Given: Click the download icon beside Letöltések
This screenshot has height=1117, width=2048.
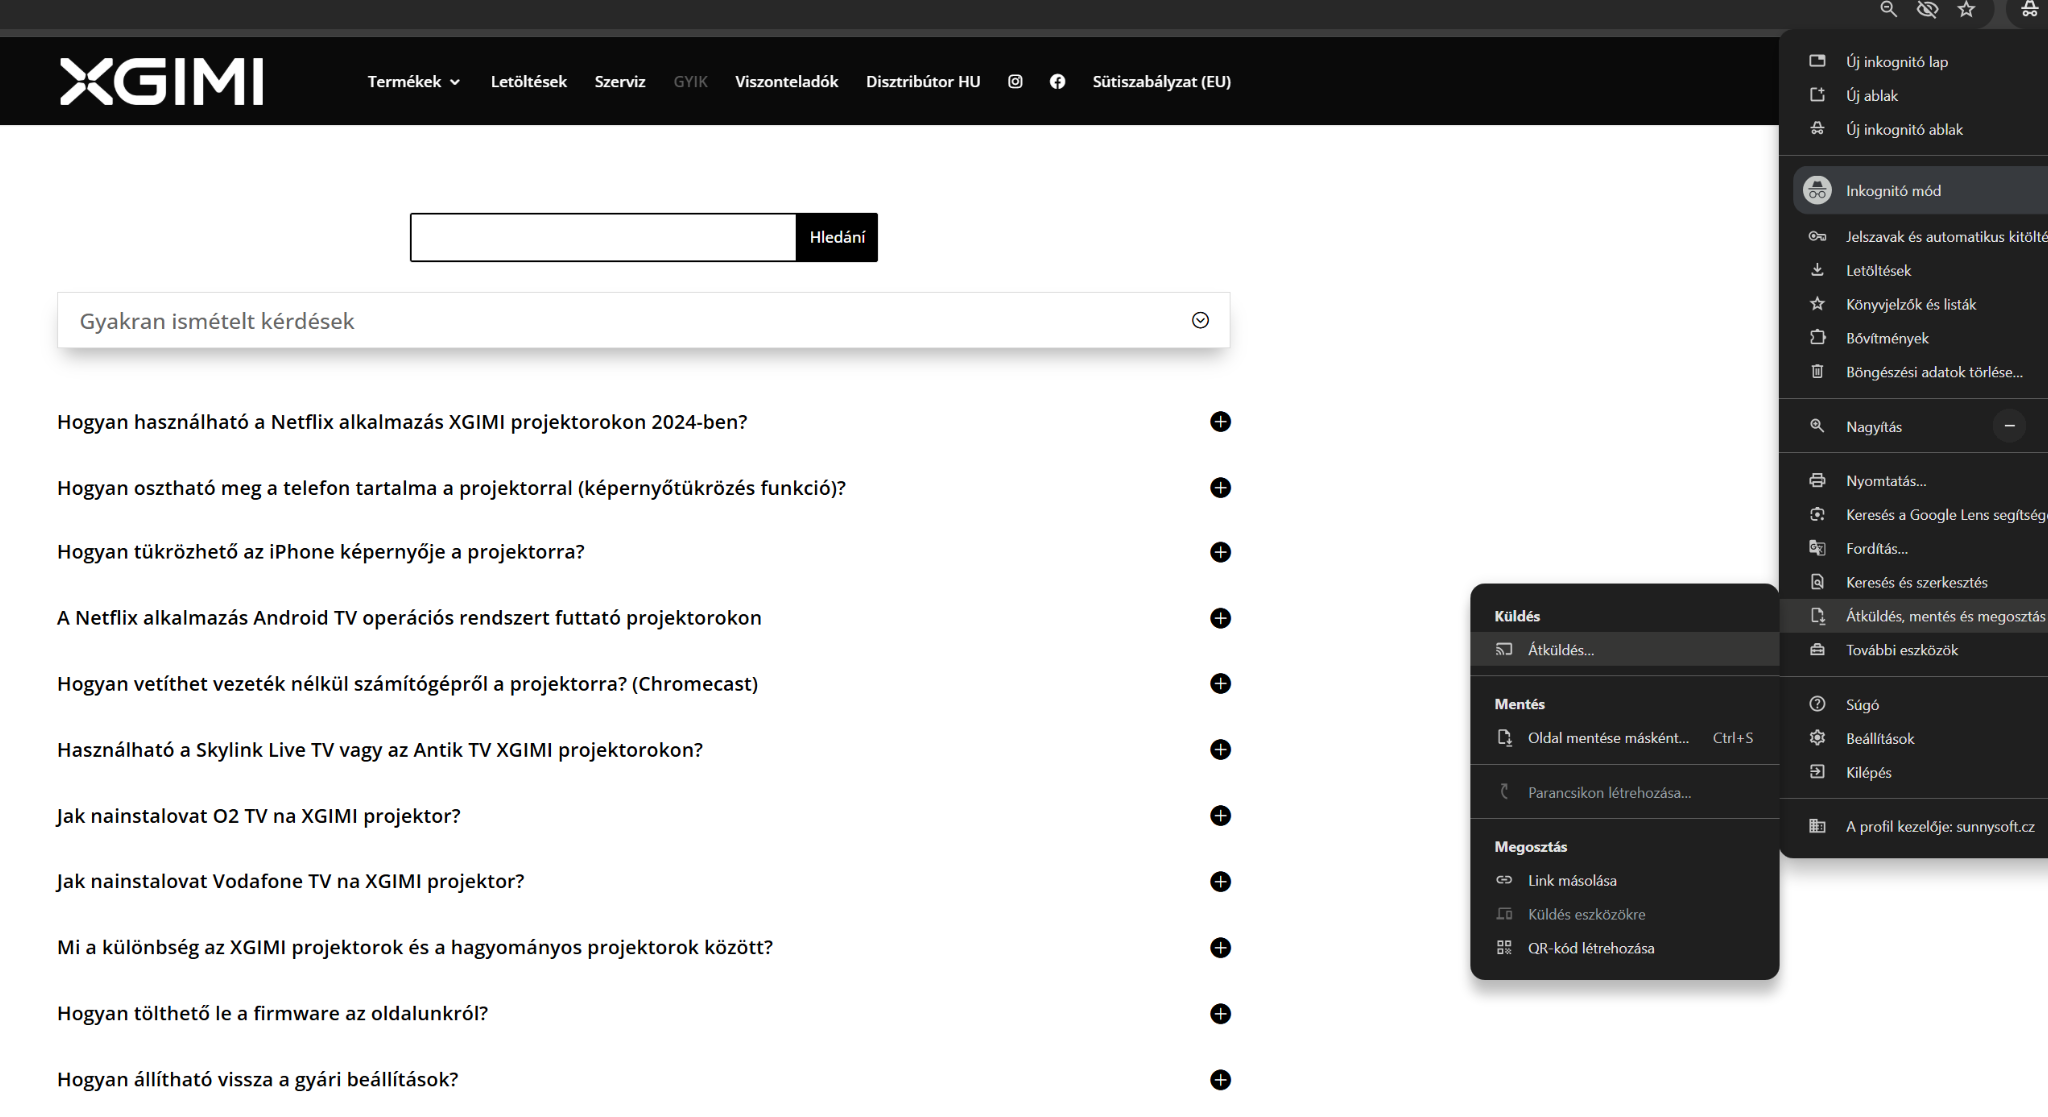Looking at the screenshot, I should tap(1817, 270).
